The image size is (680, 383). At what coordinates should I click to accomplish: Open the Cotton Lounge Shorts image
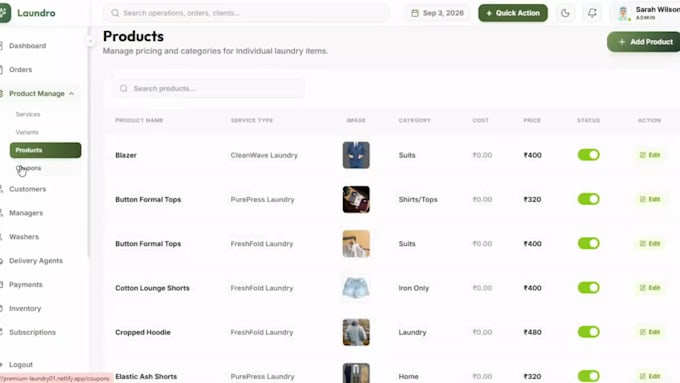356,288
